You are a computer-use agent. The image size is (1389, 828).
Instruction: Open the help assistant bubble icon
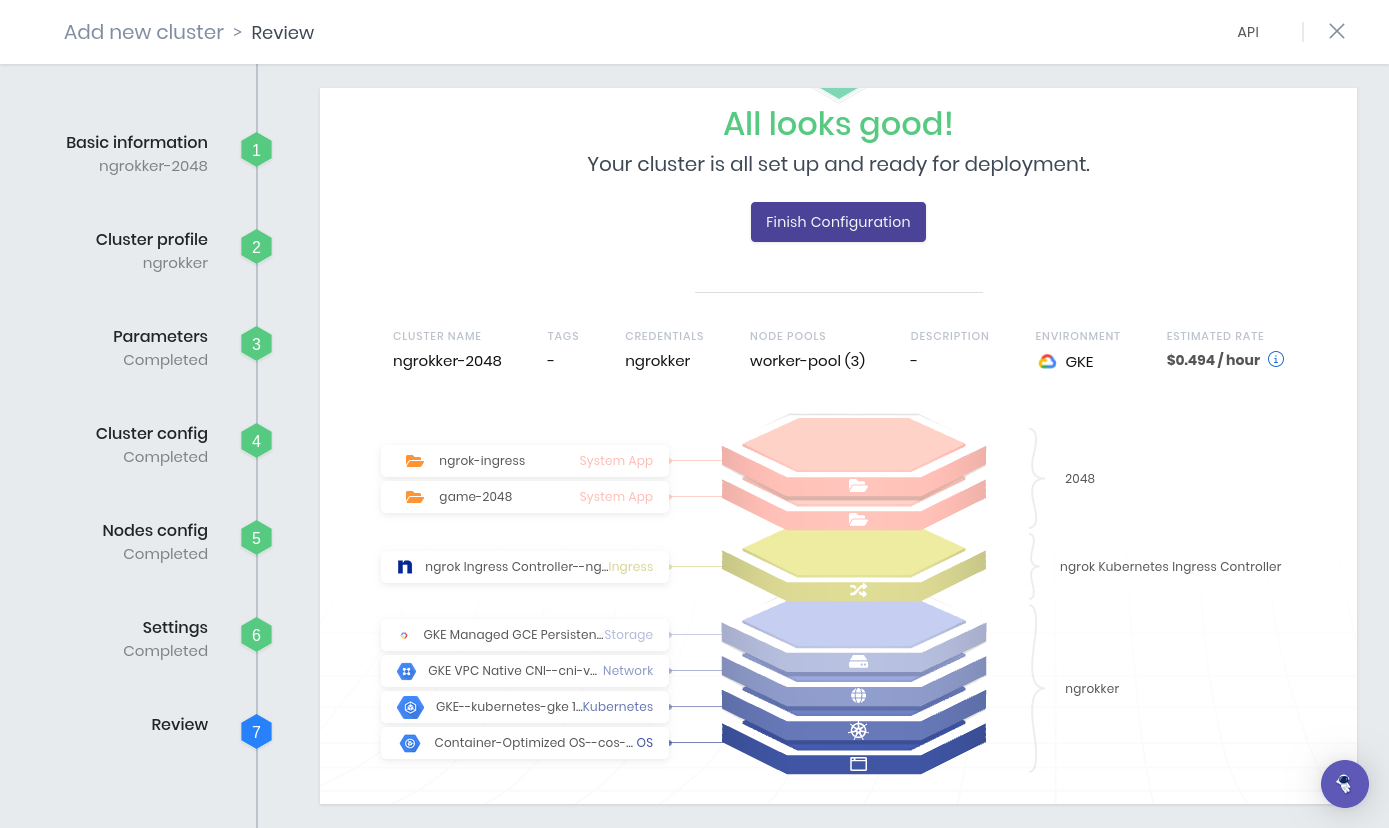tap(1345, 784)
